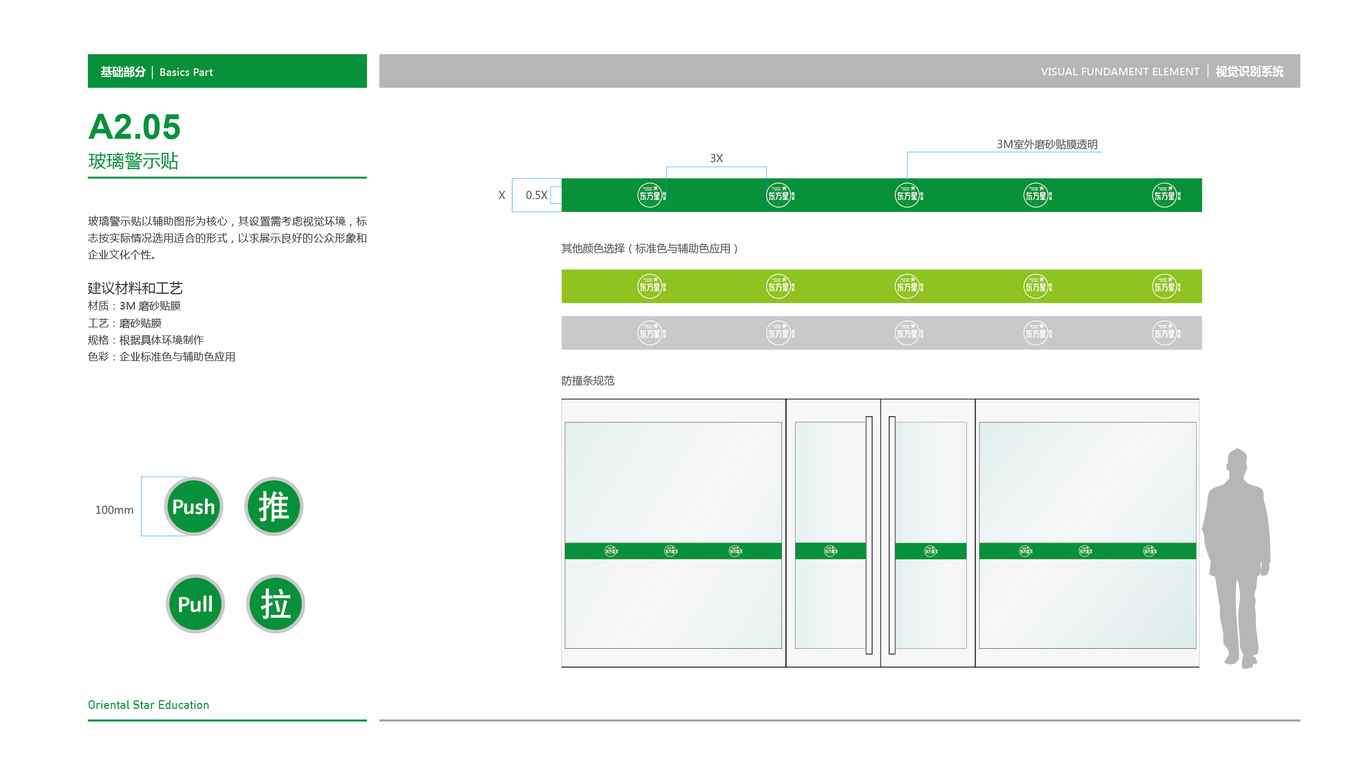Click the VISUAL FUNDAMENT ELEMENT header text
Viewport: 1366px width, 768px height.
(1120, 72)
